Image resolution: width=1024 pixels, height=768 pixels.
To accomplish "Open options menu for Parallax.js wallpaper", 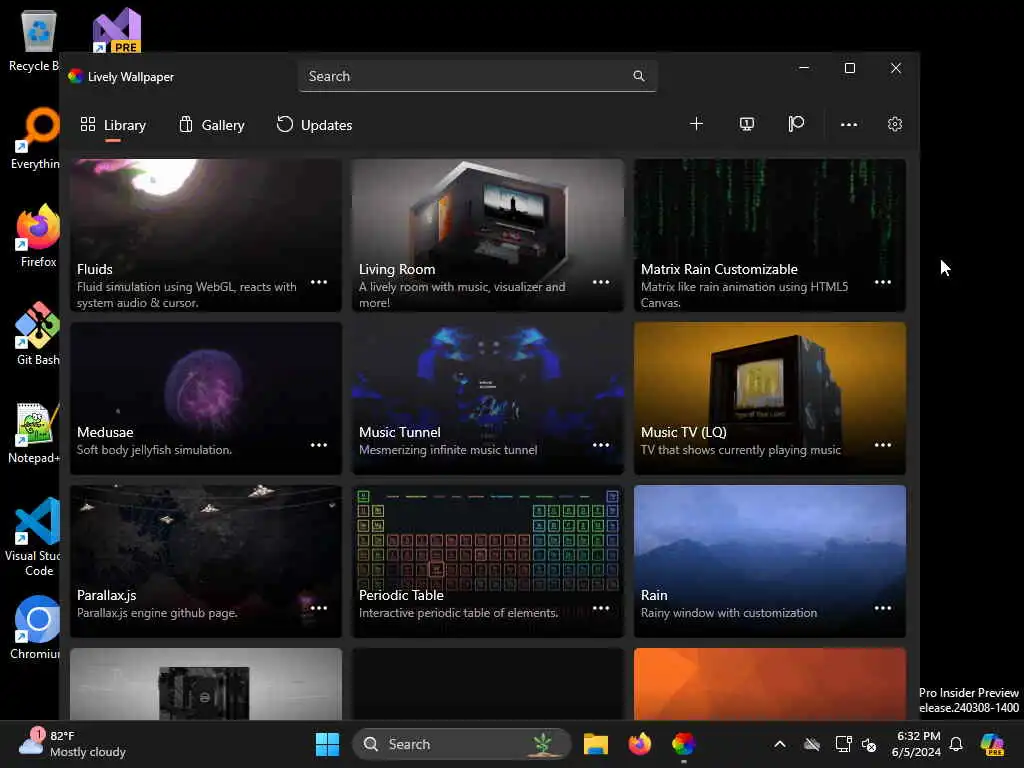I will pyautogui.click(x=319, y=608).
